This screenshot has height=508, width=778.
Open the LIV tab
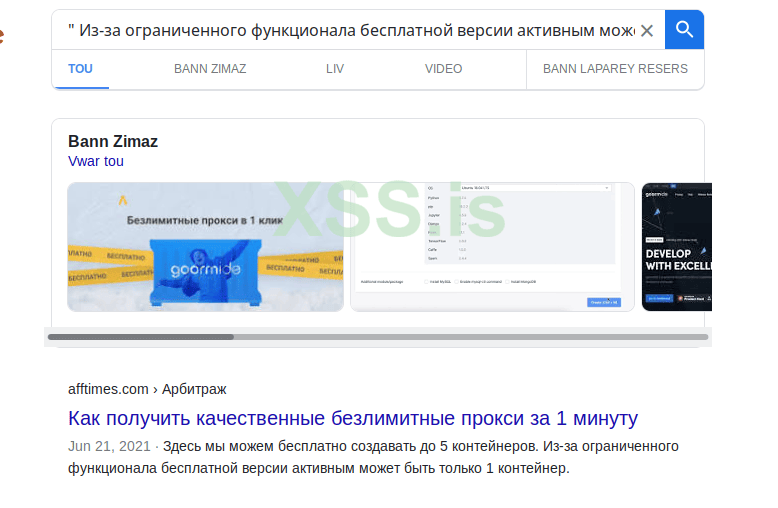coord(335,69)
